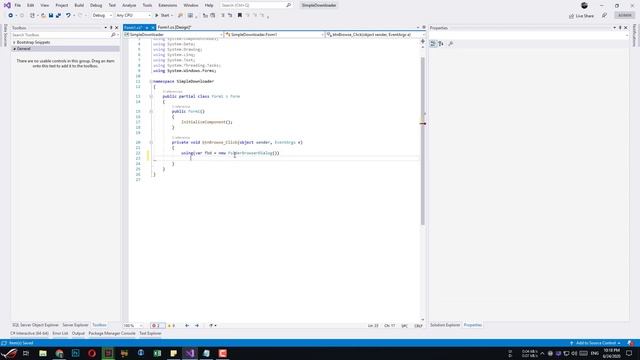
Task: Open Chrome from the taskbar
Action: (59, 353)
